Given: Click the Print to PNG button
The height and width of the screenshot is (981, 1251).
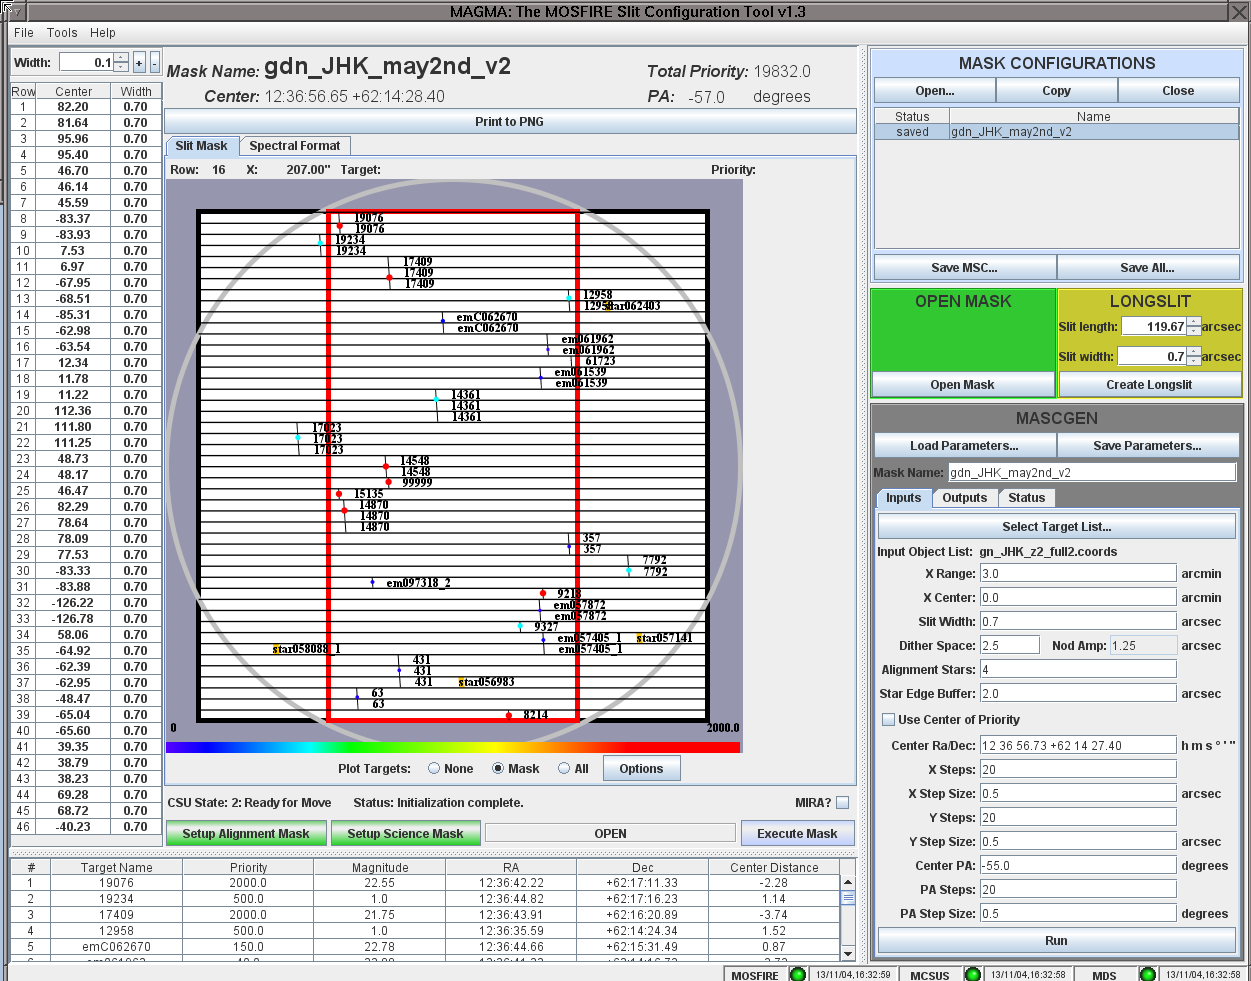Looking at the screenshot, I should point(510,122).
